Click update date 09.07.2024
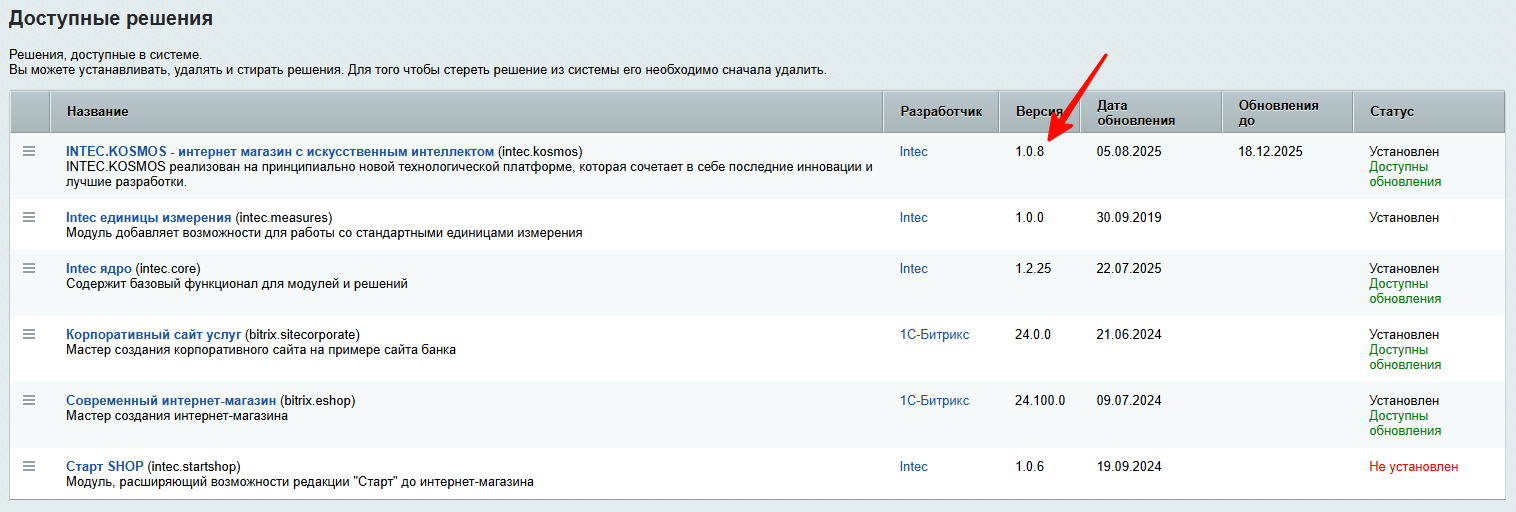The height and width of the screenshot is (512, 1516). coord(1129,401)
